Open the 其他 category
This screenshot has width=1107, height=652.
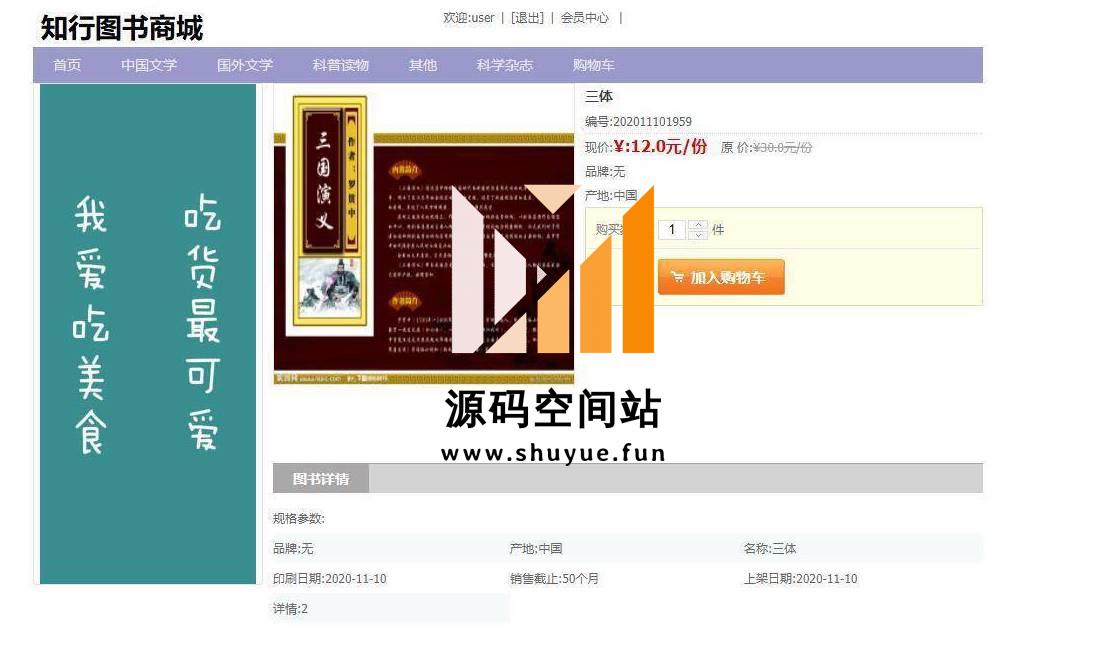423,65
